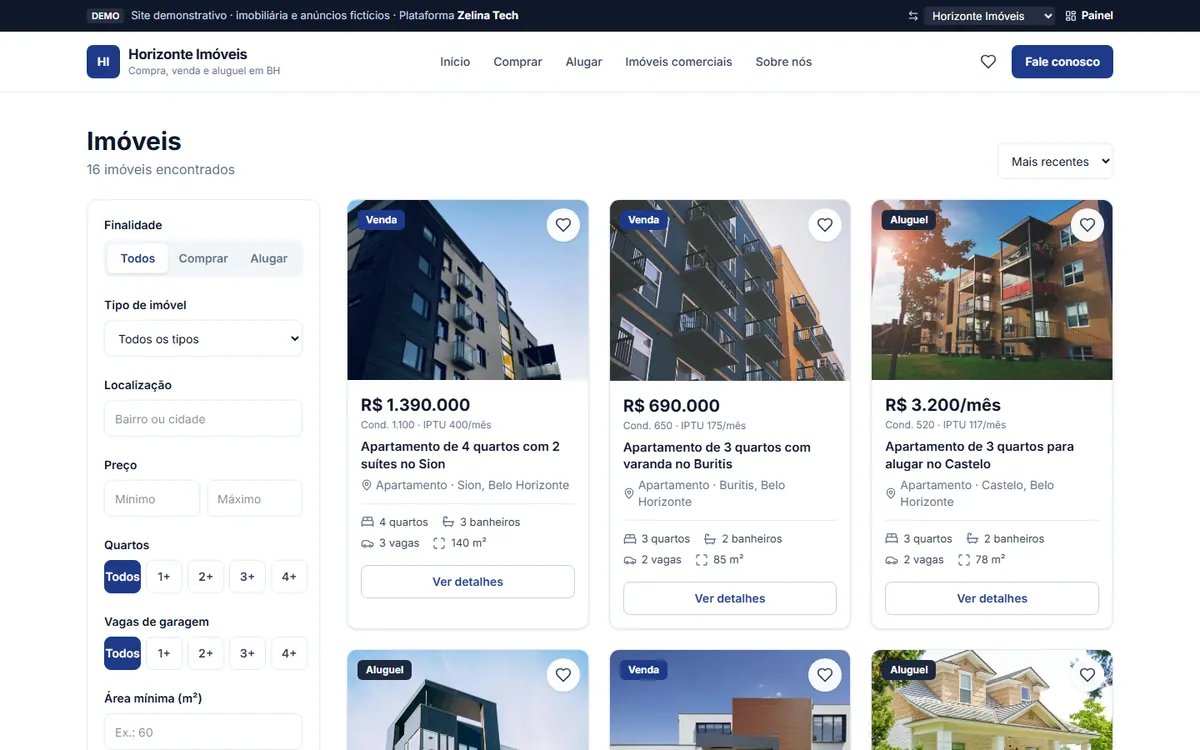Click bath icon beside 3 banheiros
Viewport: 1200px width, 750px height.
pos(448,522)
